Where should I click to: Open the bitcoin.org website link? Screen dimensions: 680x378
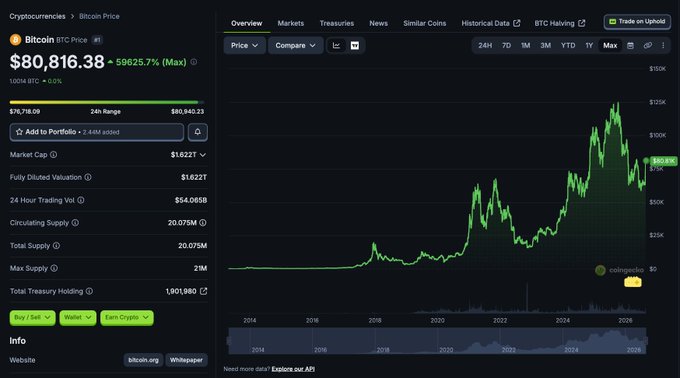tap(143, 360)
